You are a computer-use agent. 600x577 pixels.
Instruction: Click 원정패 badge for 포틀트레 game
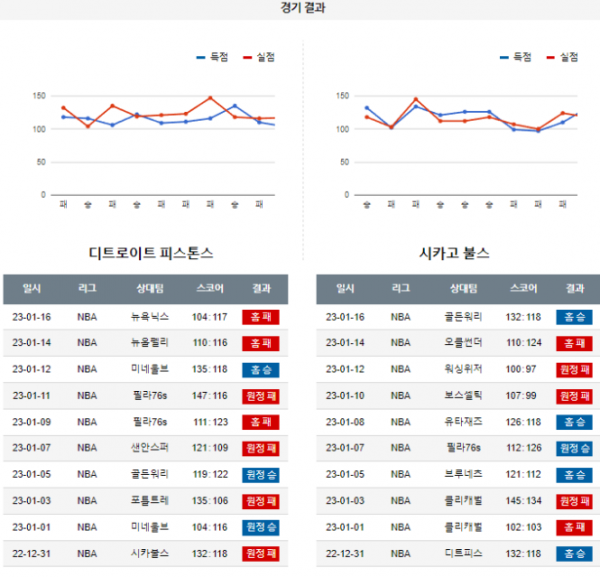pyautogui.click(x=261, y=501)
